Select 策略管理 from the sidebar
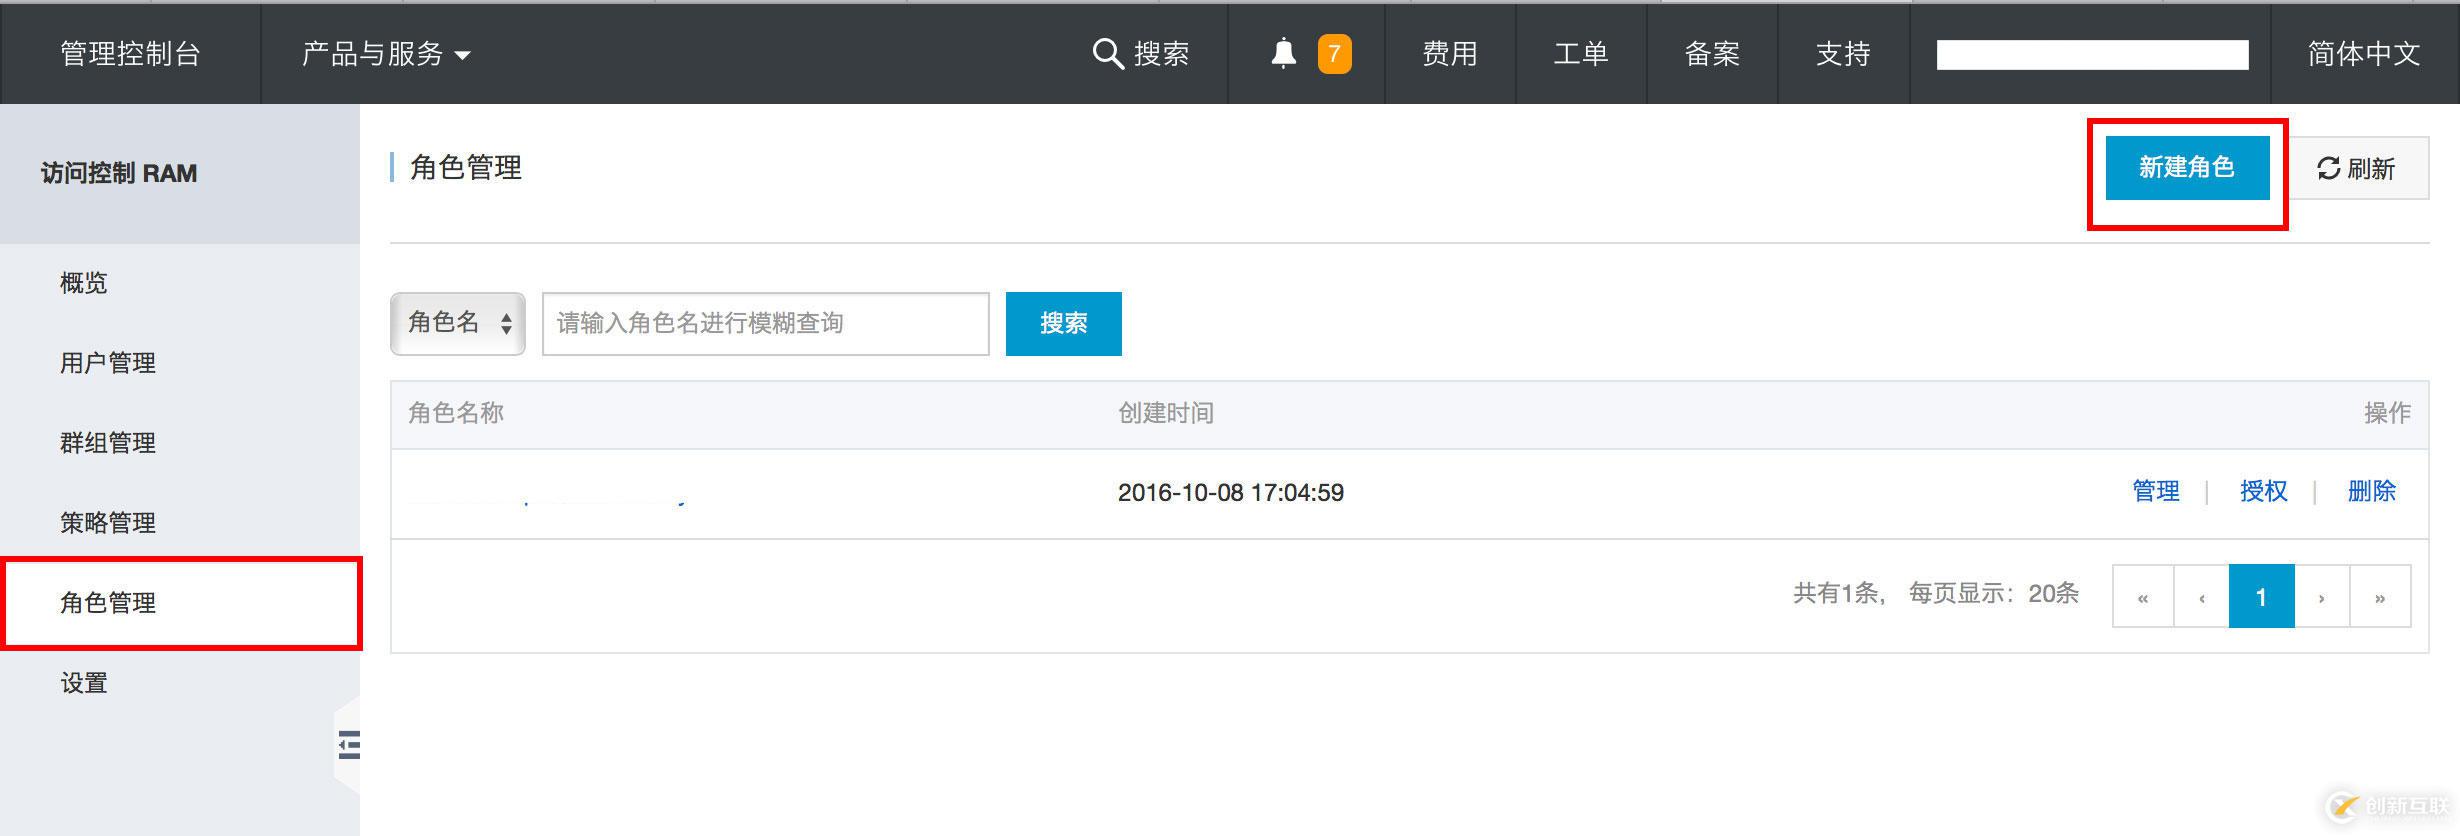The image size is (2460, 836). (x=108, y=523)
